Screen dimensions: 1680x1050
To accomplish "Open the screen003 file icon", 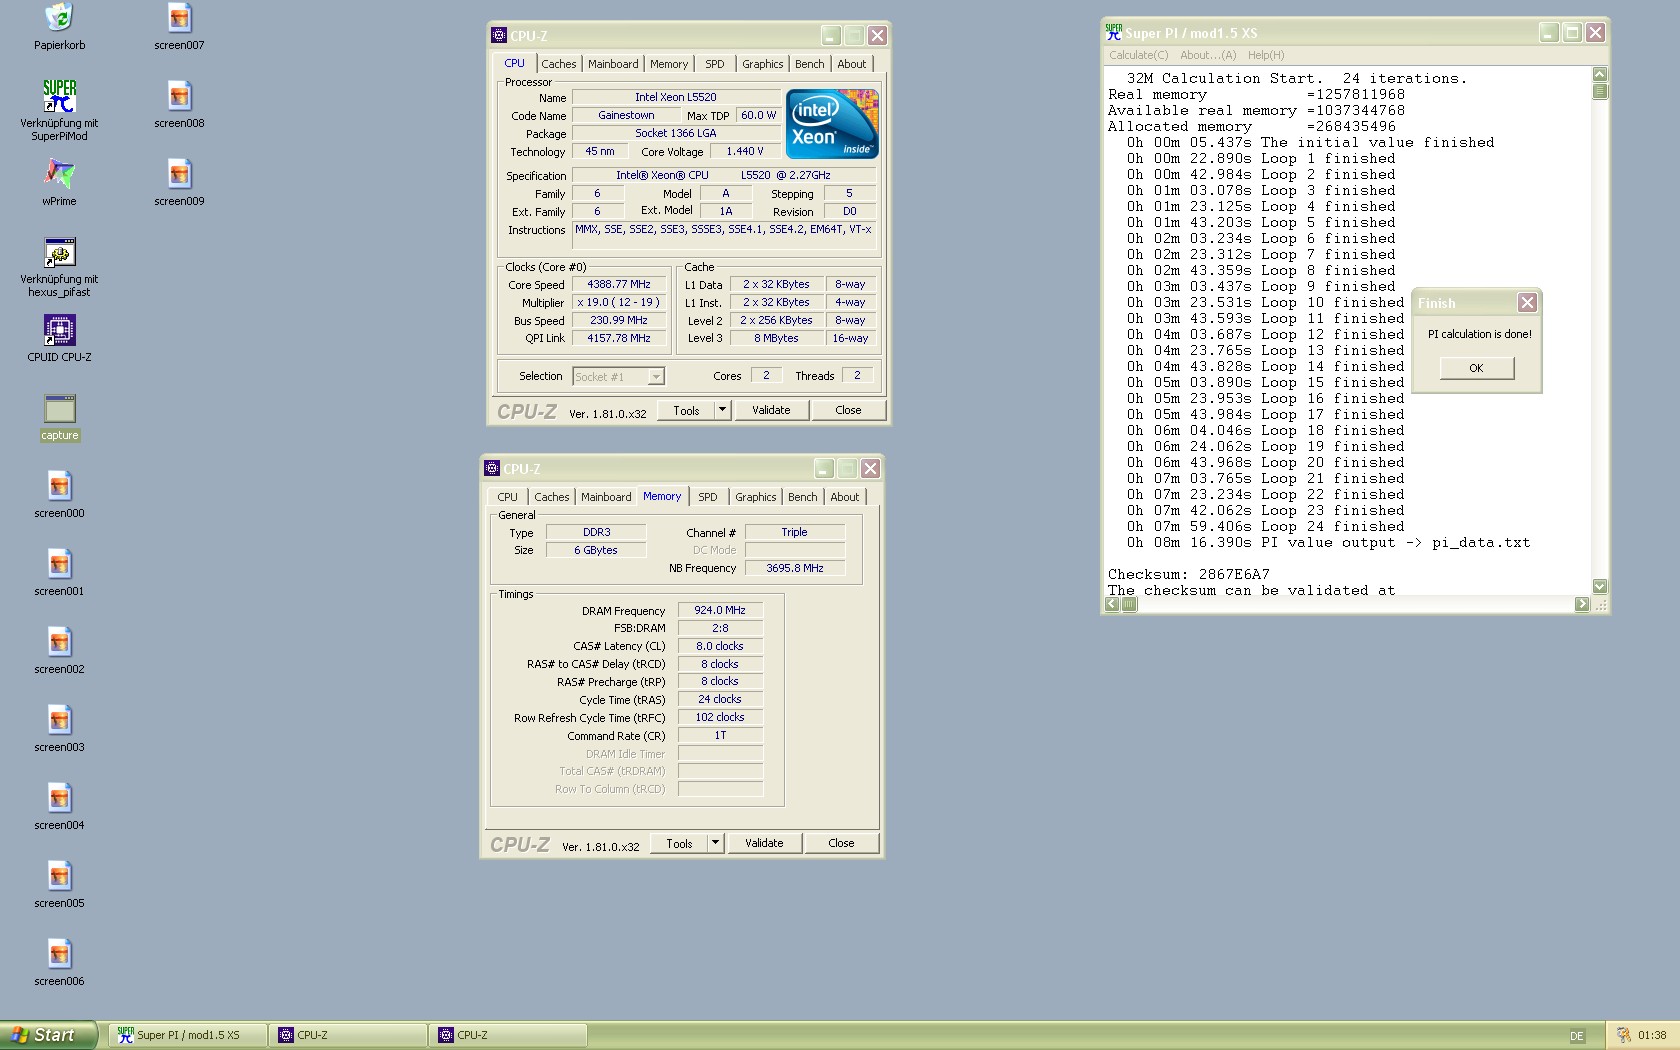I will pyautogui.click(x=59, y=721).
